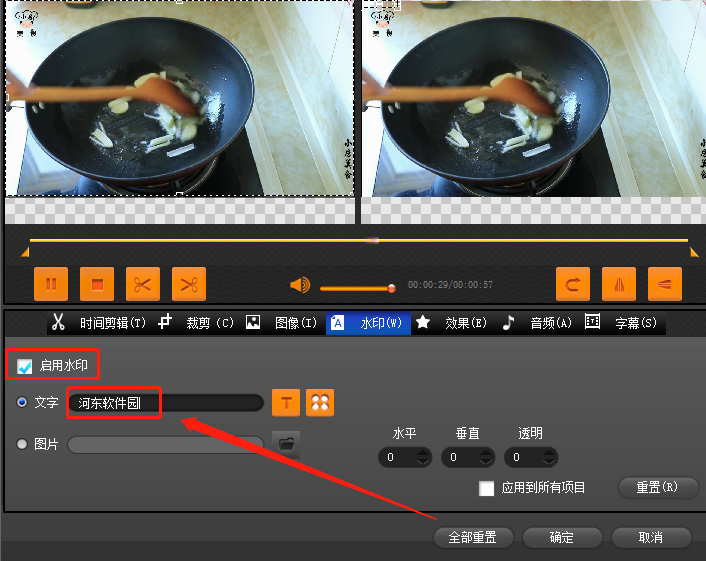Click the volume slider handle
The width and height of the screenshot is (706, 561).
[392, 288]
